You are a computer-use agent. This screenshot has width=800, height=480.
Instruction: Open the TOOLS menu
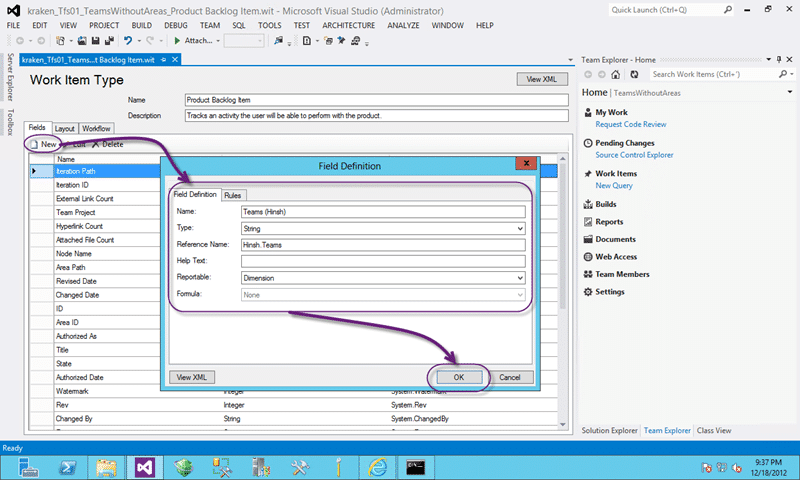[269, 26]
